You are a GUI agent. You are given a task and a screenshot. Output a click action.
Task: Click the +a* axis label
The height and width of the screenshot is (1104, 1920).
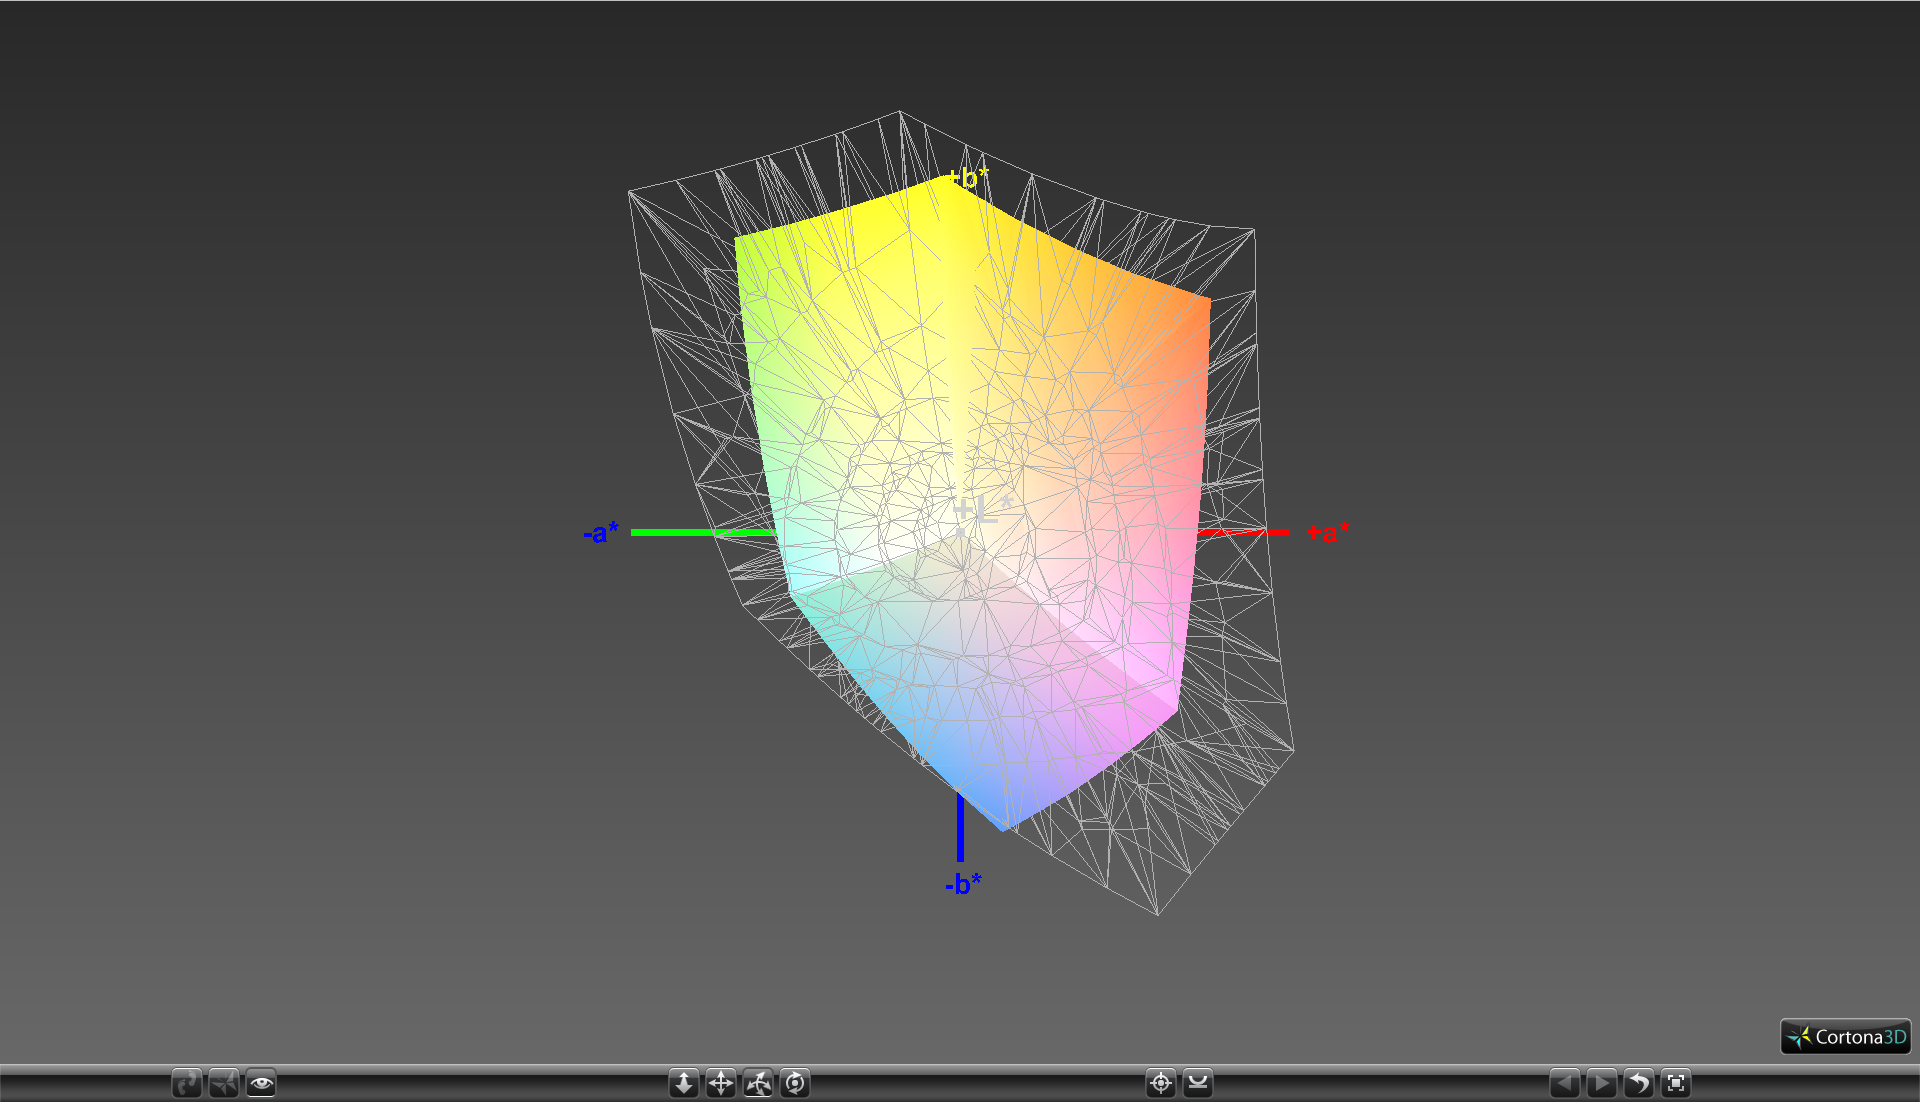click(x=1328, y=532)
